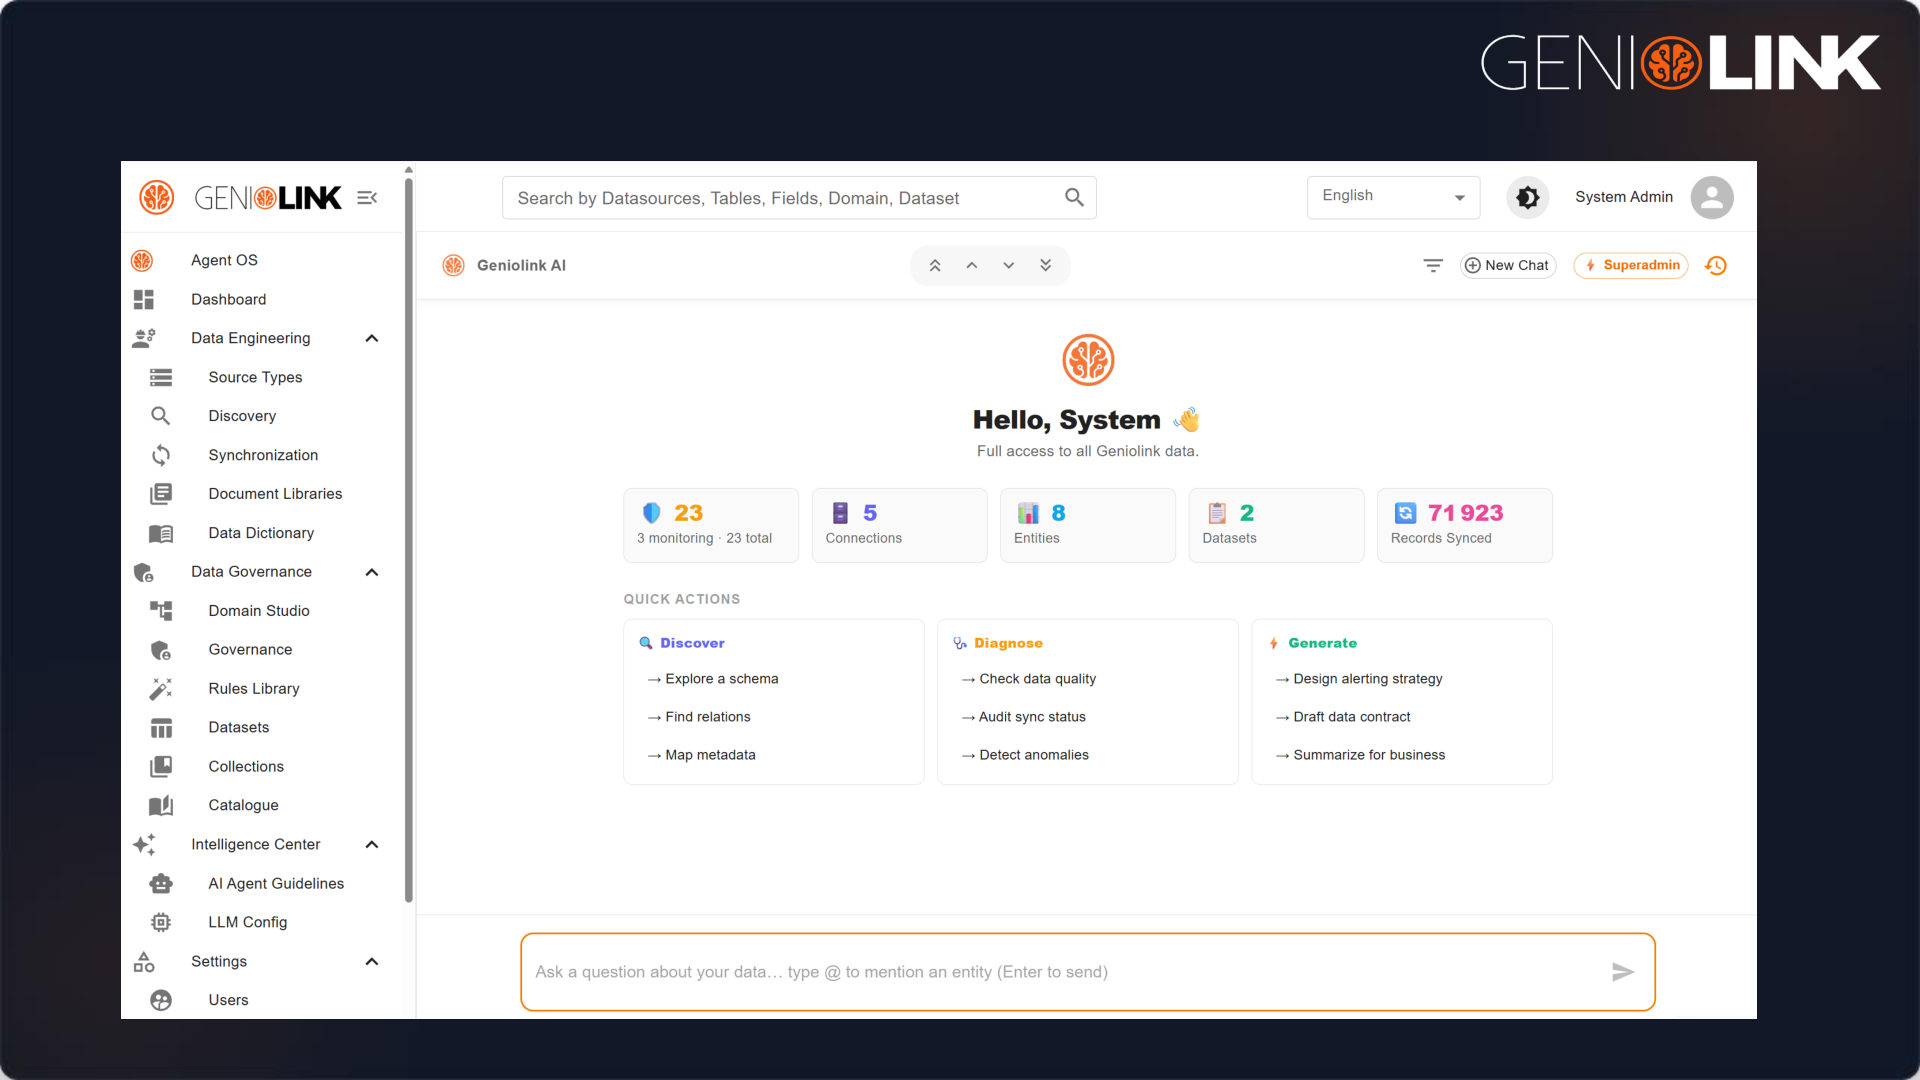Click the Discovery magnifier icon in sidebar
The width and height of the screenshot is (1920, 1080).
click(160, 416)
